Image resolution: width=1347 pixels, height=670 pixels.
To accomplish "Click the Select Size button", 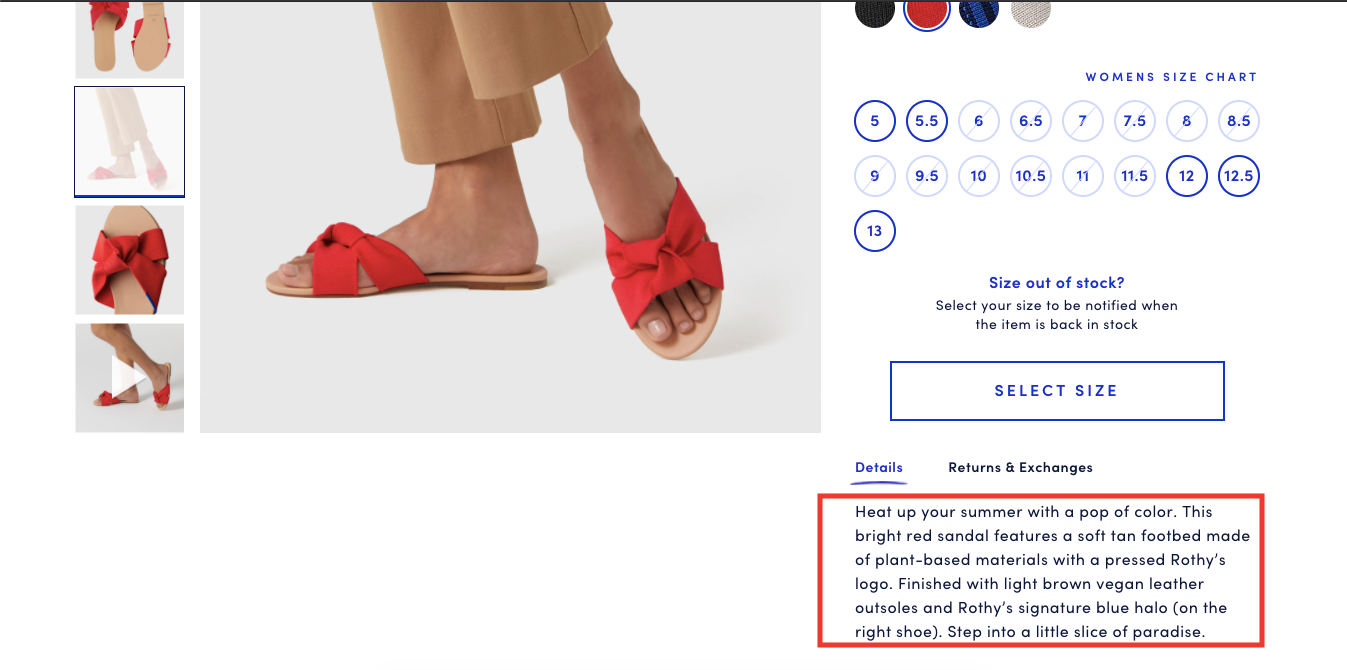I will click(x=1057, y=391).
